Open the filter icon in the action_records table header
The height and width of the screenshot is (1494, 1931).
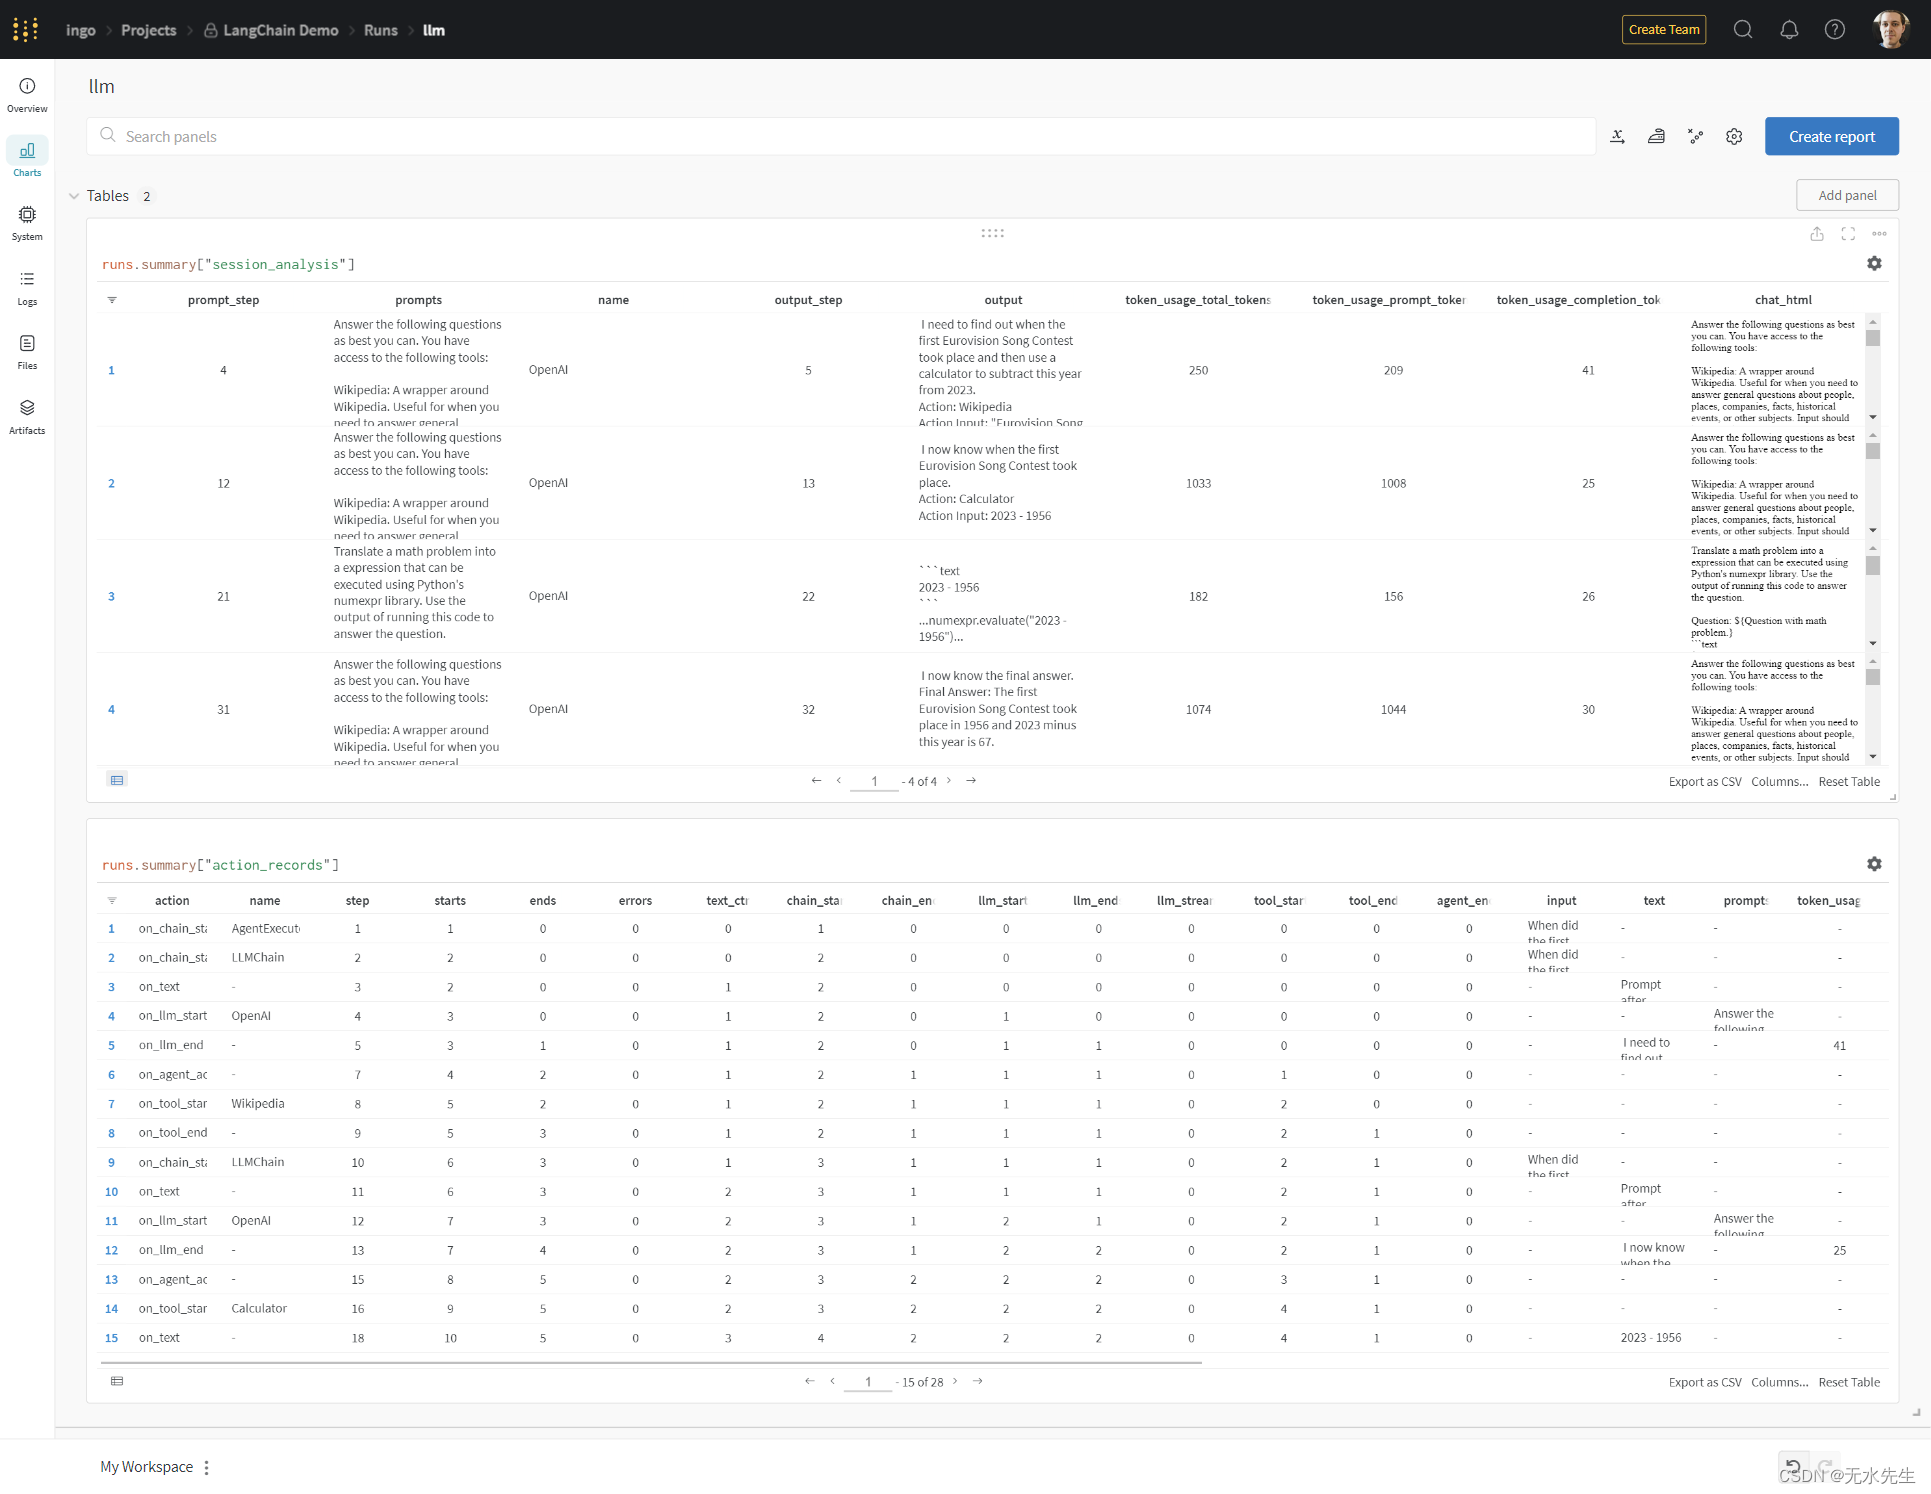pos(112,901)
